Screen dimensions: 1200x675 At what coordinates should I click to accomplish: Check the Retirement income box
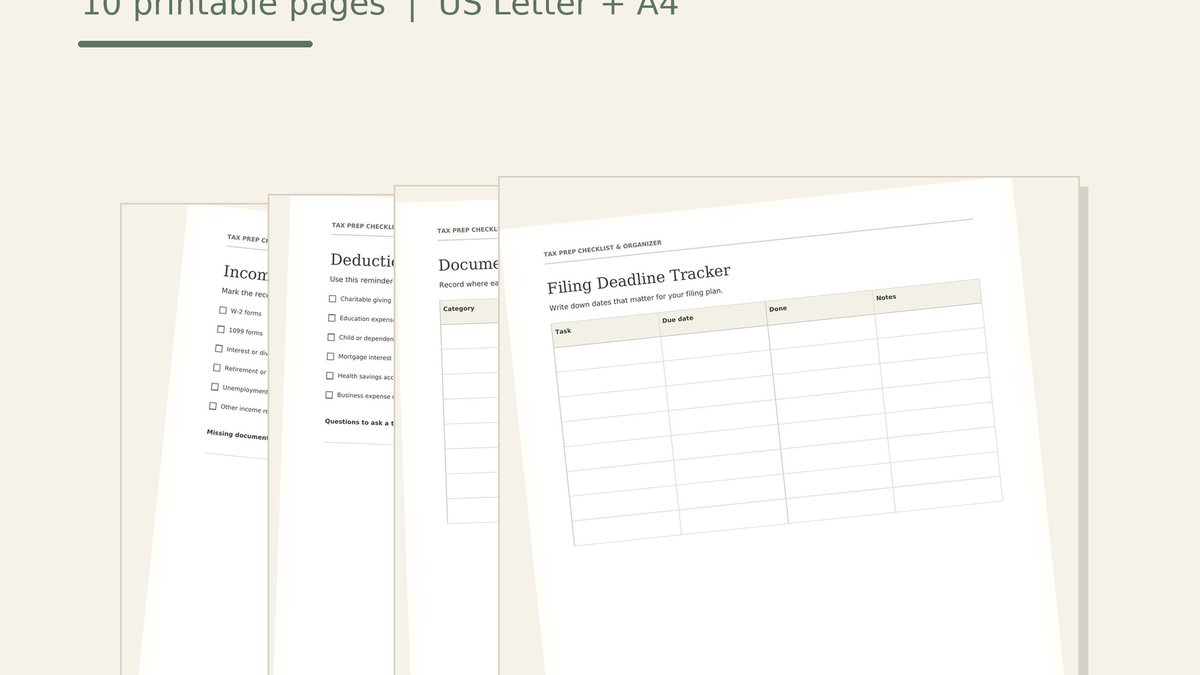(217, 367)
